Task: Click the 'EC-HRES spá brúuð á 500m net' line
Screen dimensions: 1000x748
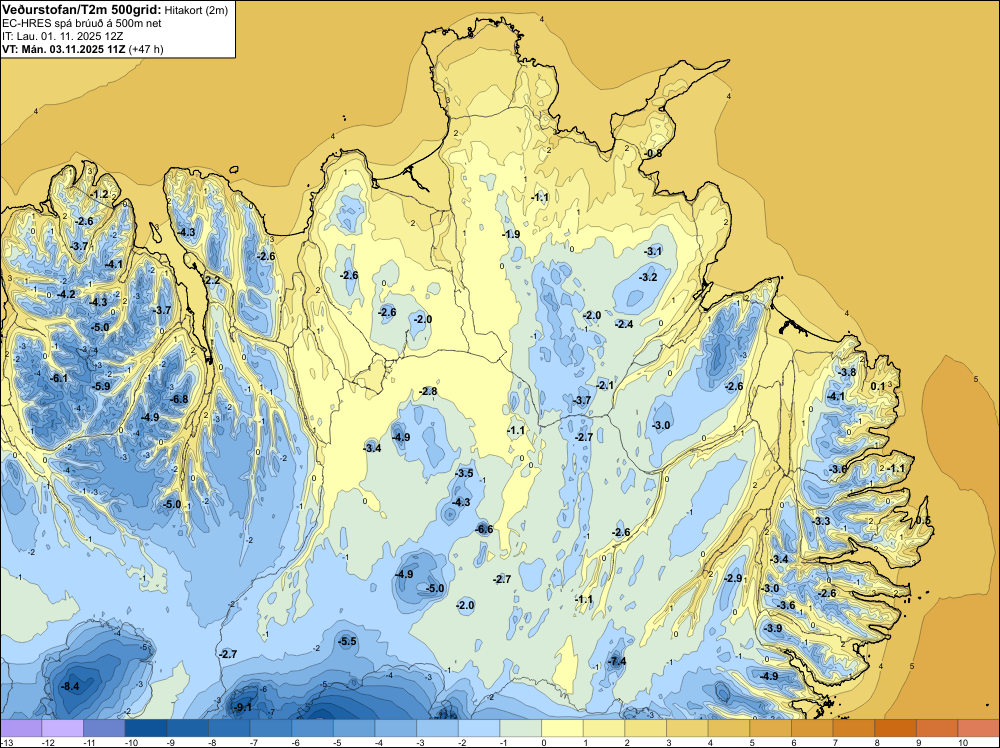Action: point(82,23)
